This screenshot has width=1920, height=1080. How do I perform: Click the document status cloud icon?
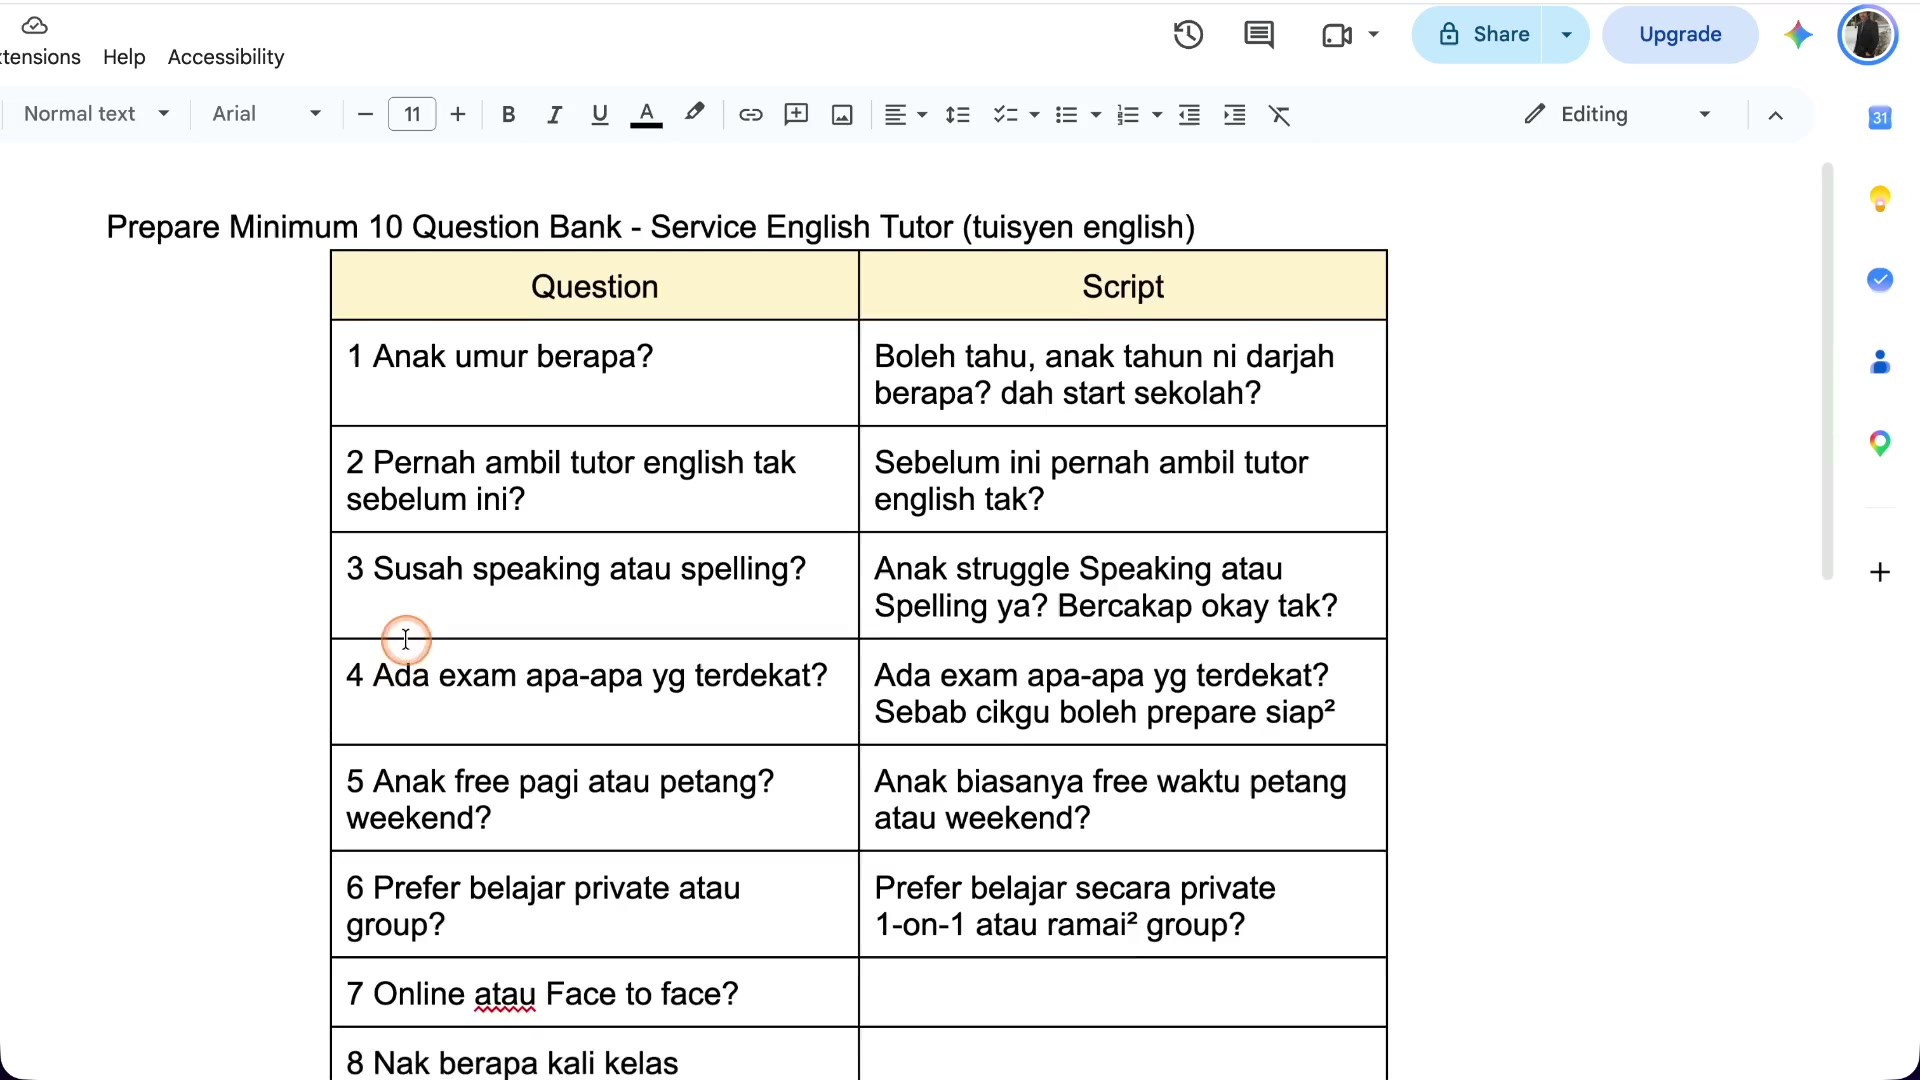tap(35, 25)
